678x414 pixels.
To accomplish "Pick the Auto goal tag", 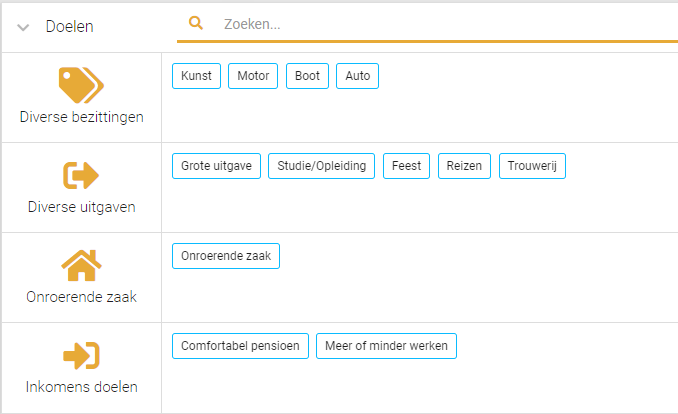I will (358, 76).
